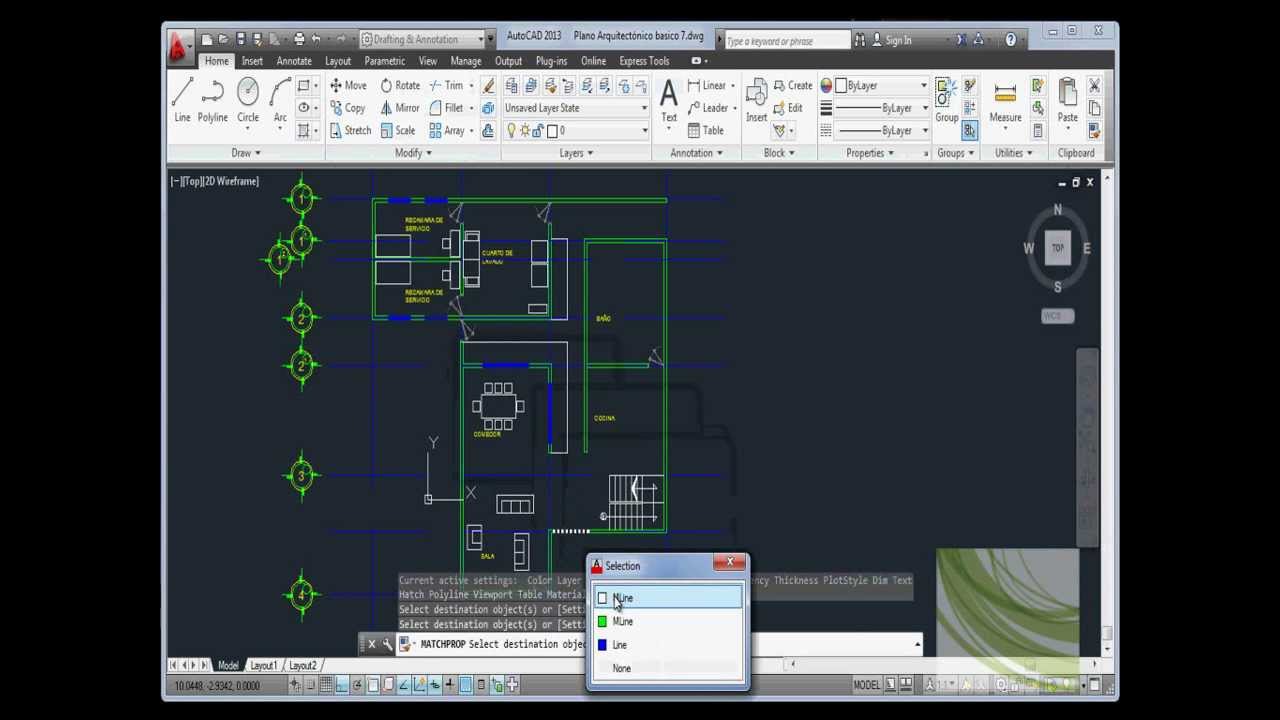
Task: Click the keyword search input field
Action: (x=786, y=41)
